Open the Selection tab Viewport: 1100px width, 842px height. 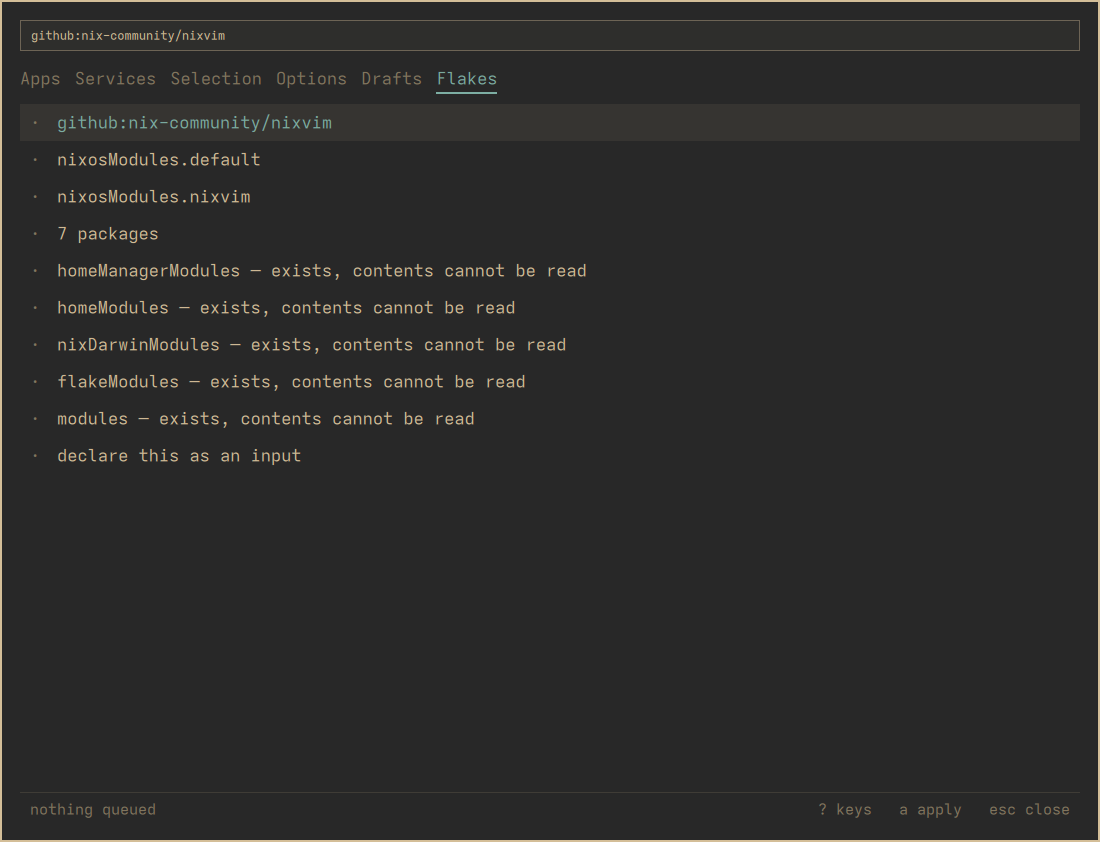coord(216,79)
